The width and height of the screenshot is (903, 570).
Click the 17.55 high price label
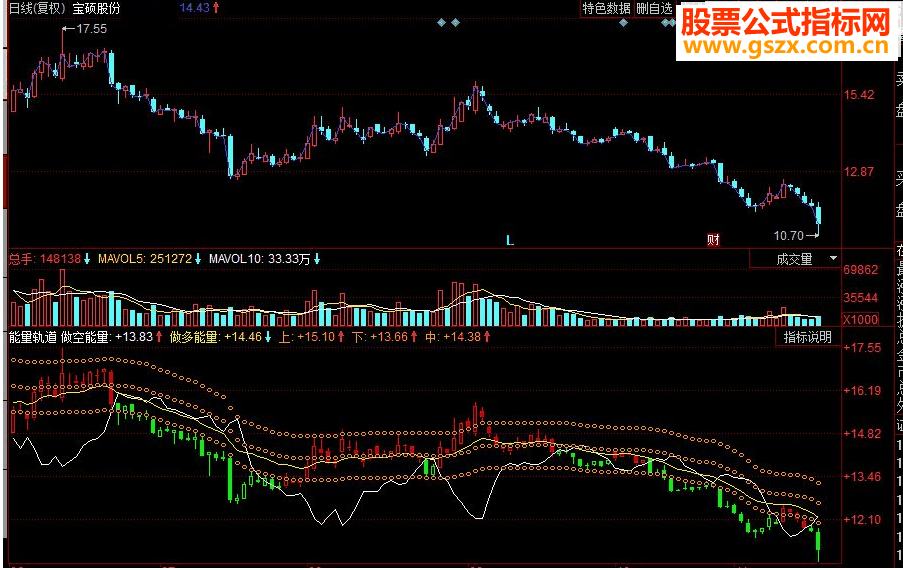(x=92, y=29)
